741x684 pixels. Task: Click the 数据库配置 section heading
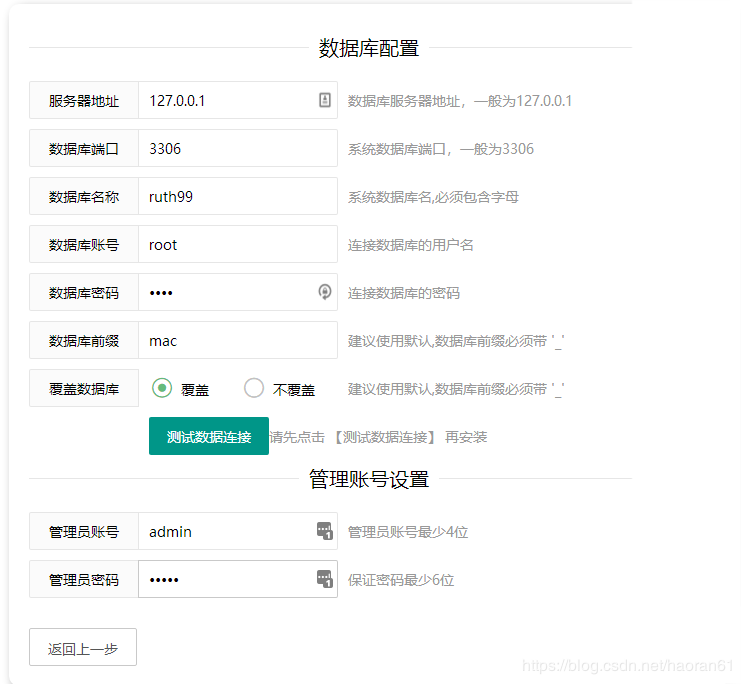[368, 48]
